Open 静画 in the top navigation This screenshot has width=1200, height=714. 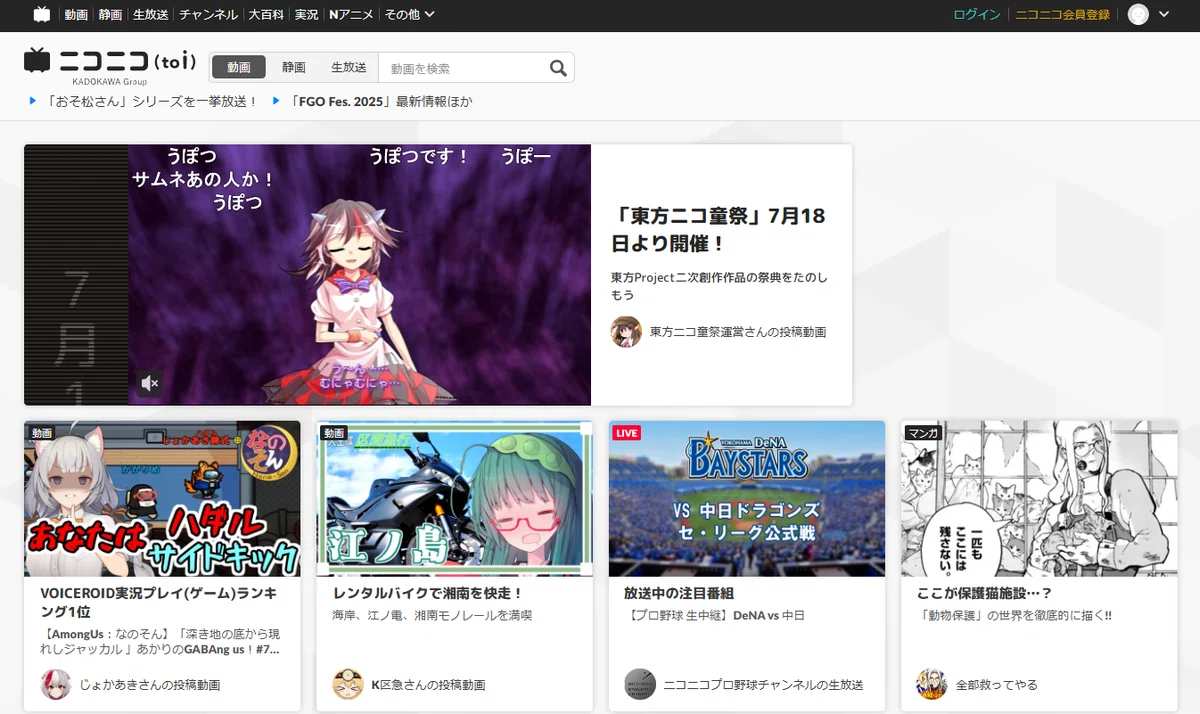tap(111, 14)
